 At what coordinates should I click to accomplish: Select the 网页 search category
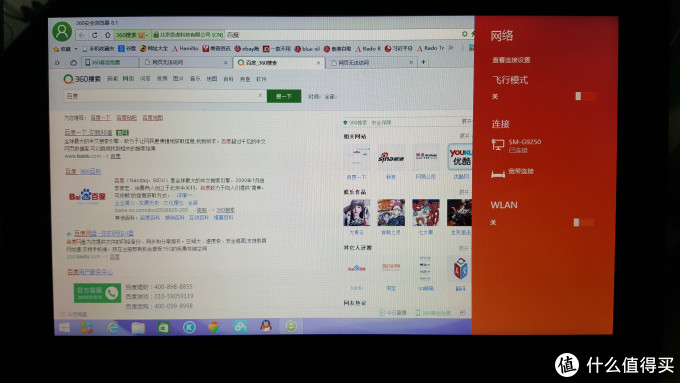[x=128, y=79]
